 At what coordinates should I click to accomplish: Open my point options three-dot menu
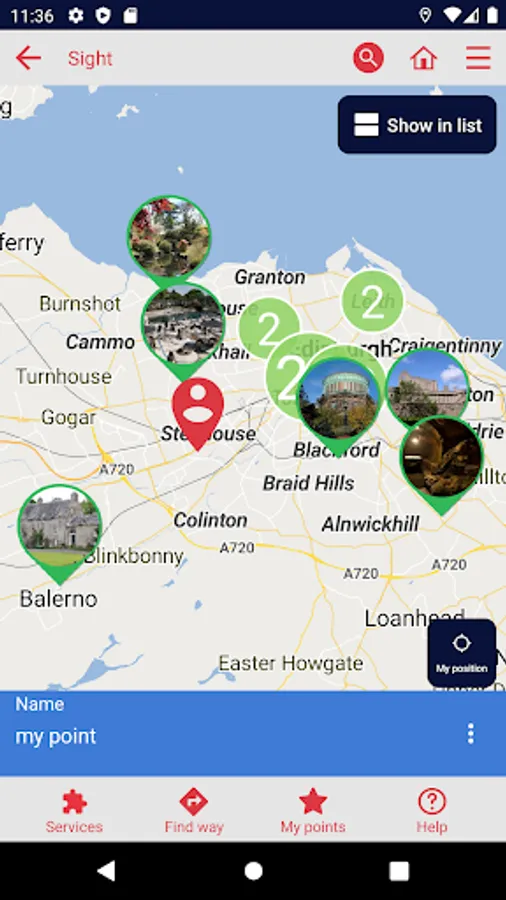(x=470, y=734)
